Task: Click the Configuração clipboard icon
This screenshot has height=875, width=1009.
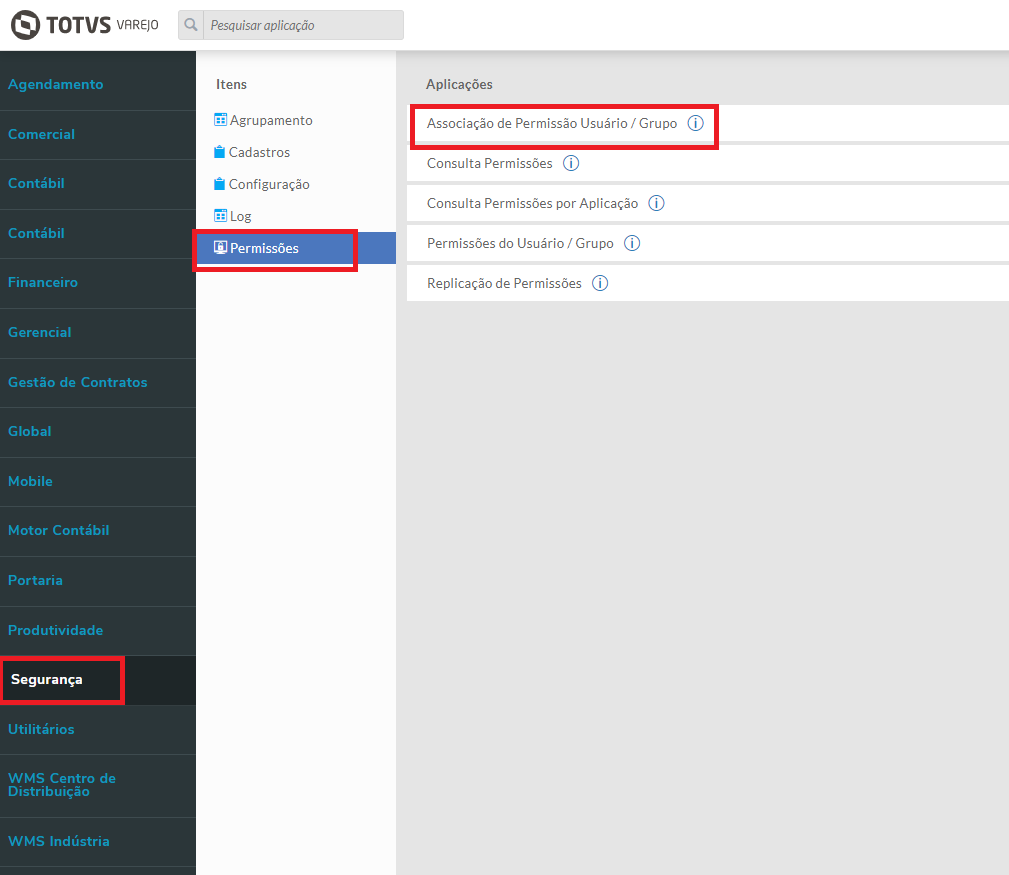Action: coord(219,184)
